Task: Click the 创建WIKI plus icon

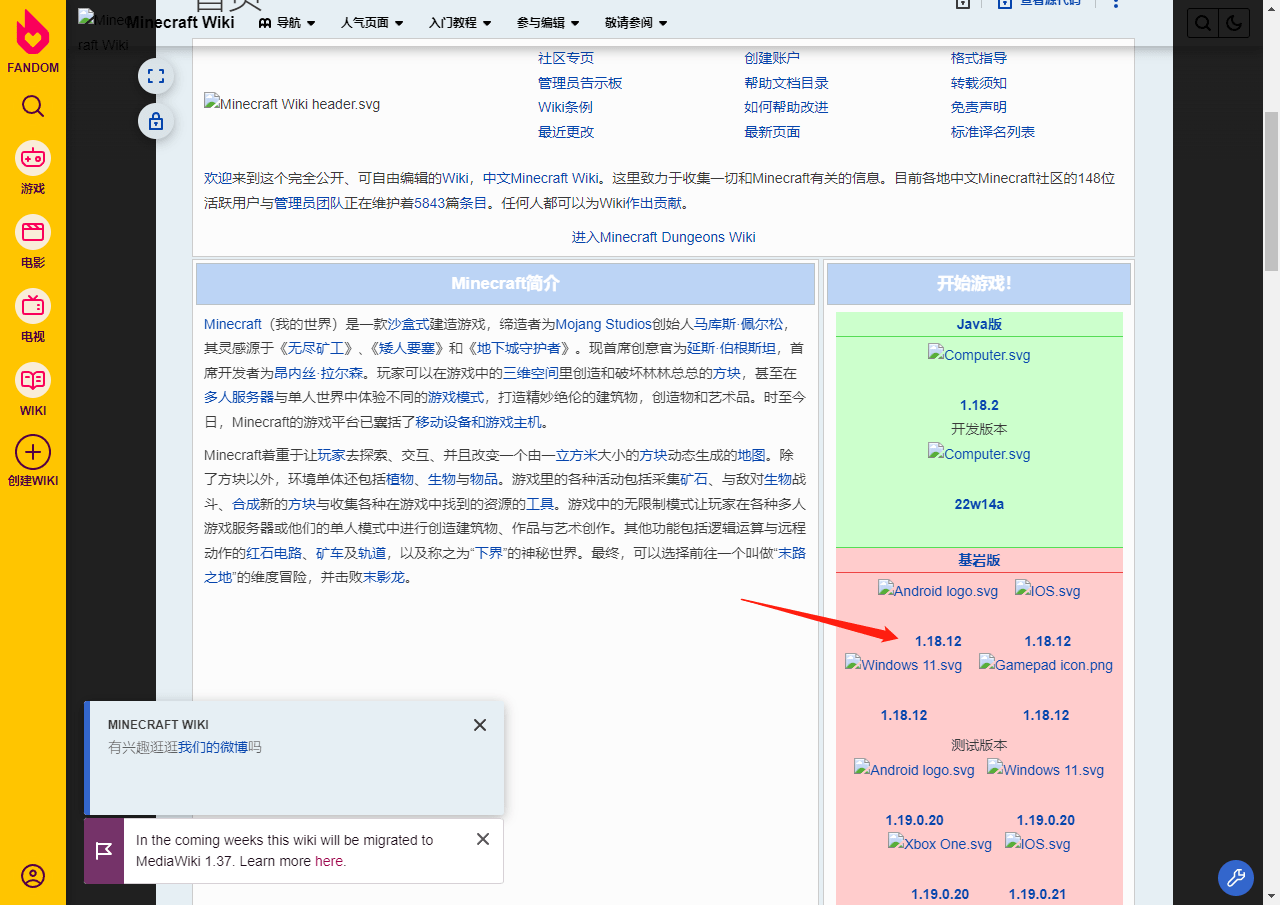Action: (33, 452)
